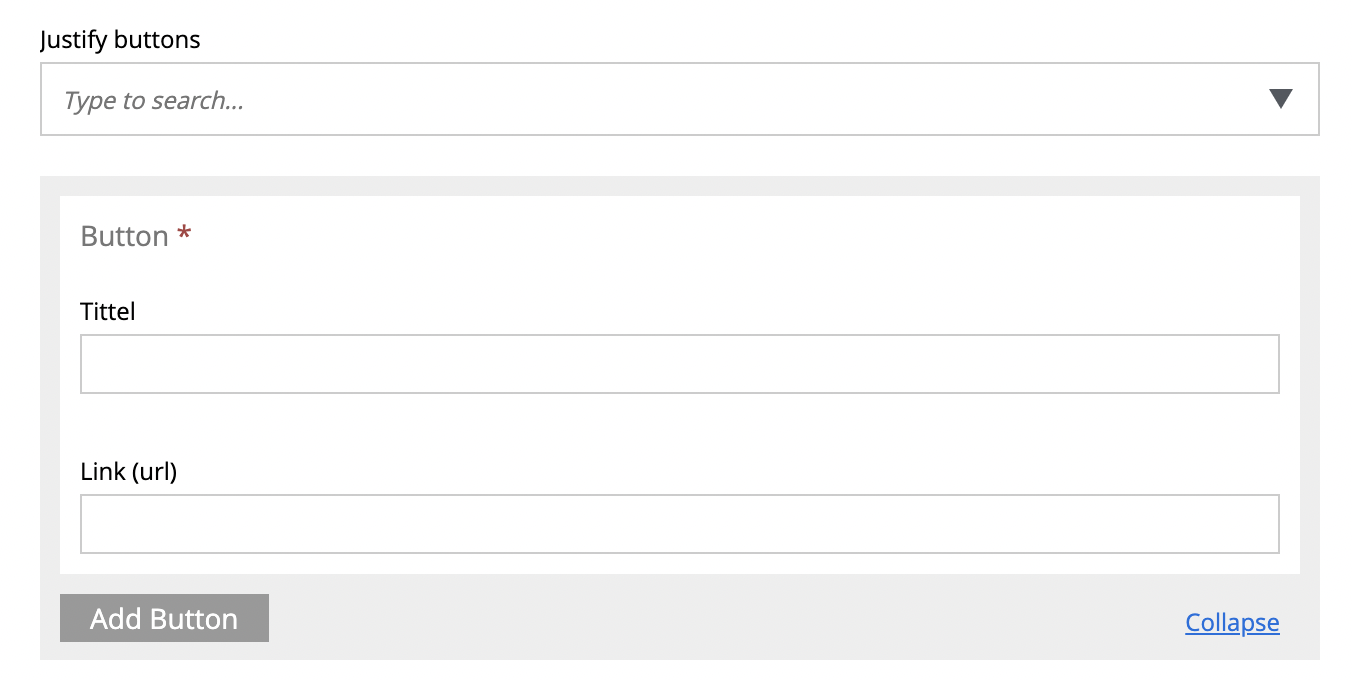1352x680 pixels.
Task: Click into the Link (url) input
Action: click(679, 524)
